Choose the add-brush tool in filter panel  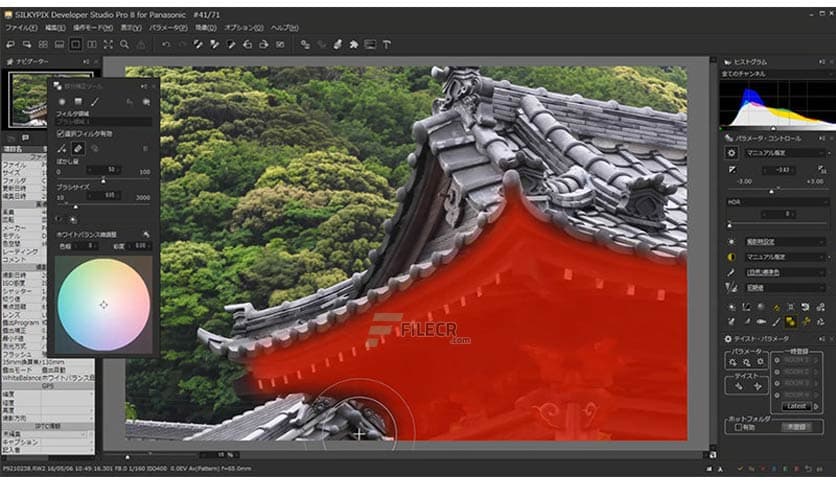(x=62, y=149)
